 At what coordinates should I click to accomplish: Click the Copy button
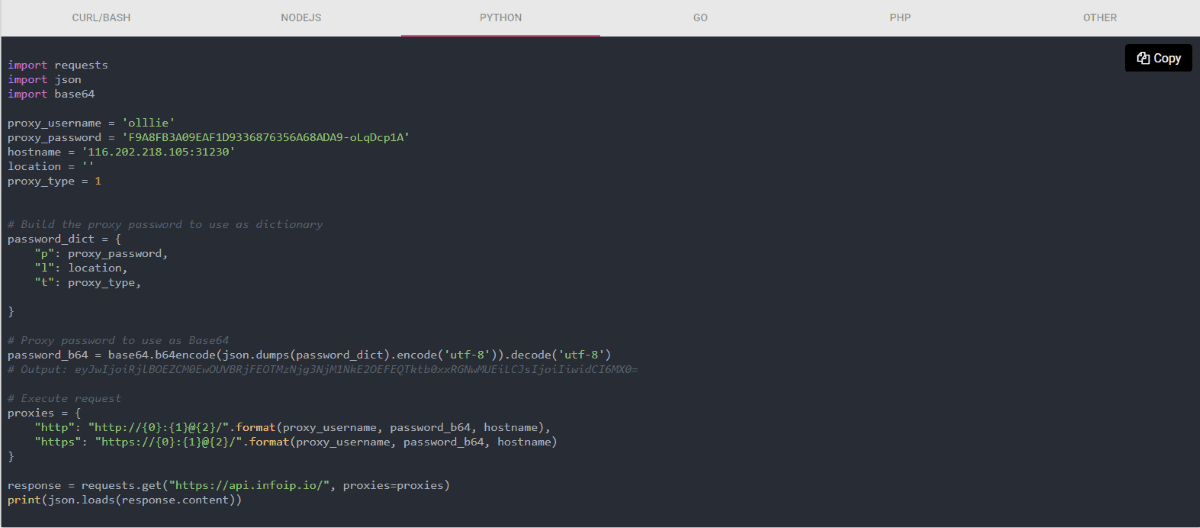click(x=1158, y=58)
